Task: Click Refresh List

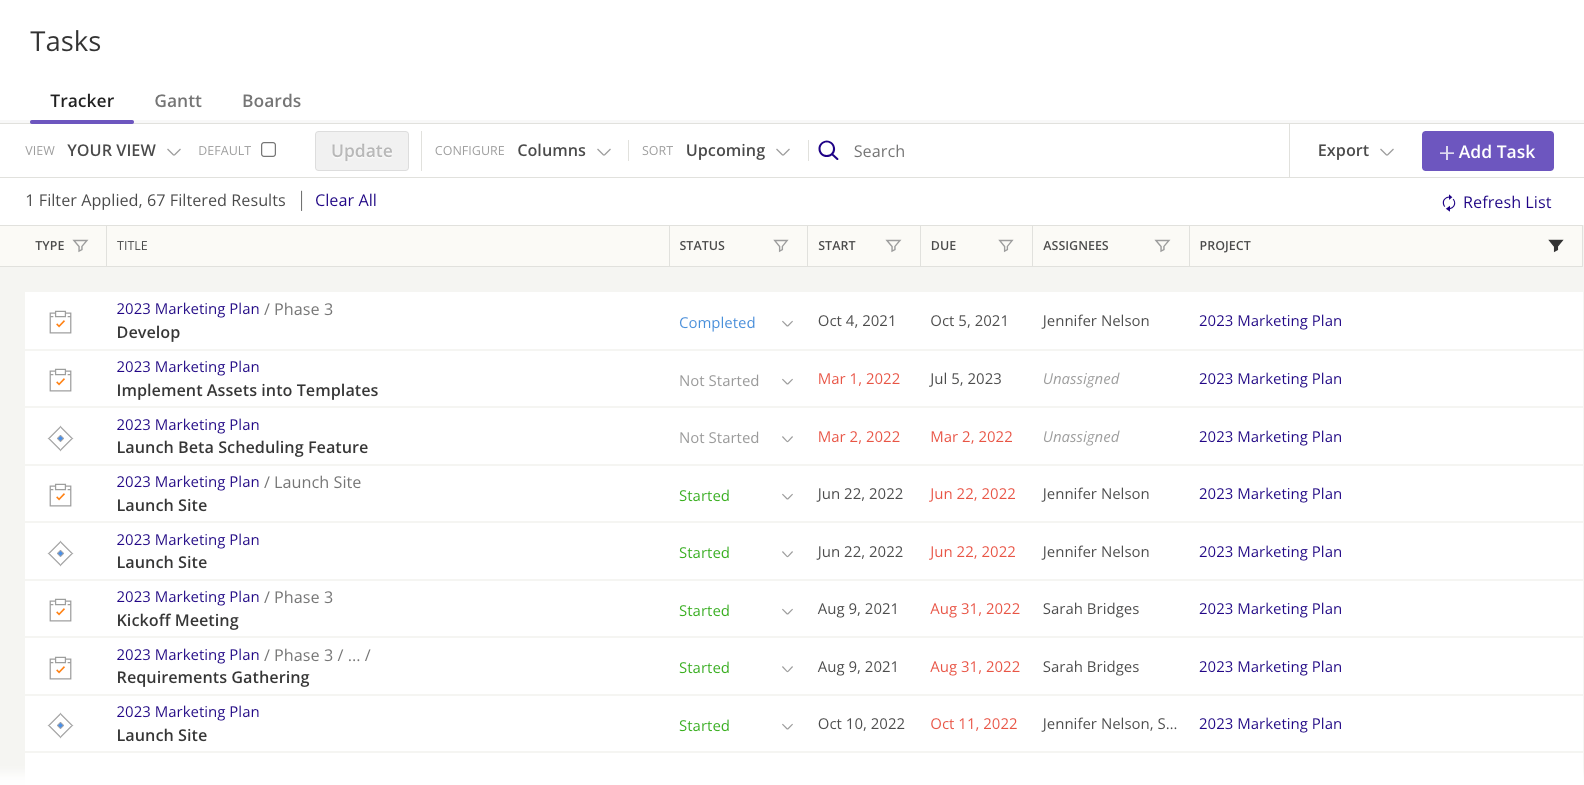Action: [x=1496, y=203]
